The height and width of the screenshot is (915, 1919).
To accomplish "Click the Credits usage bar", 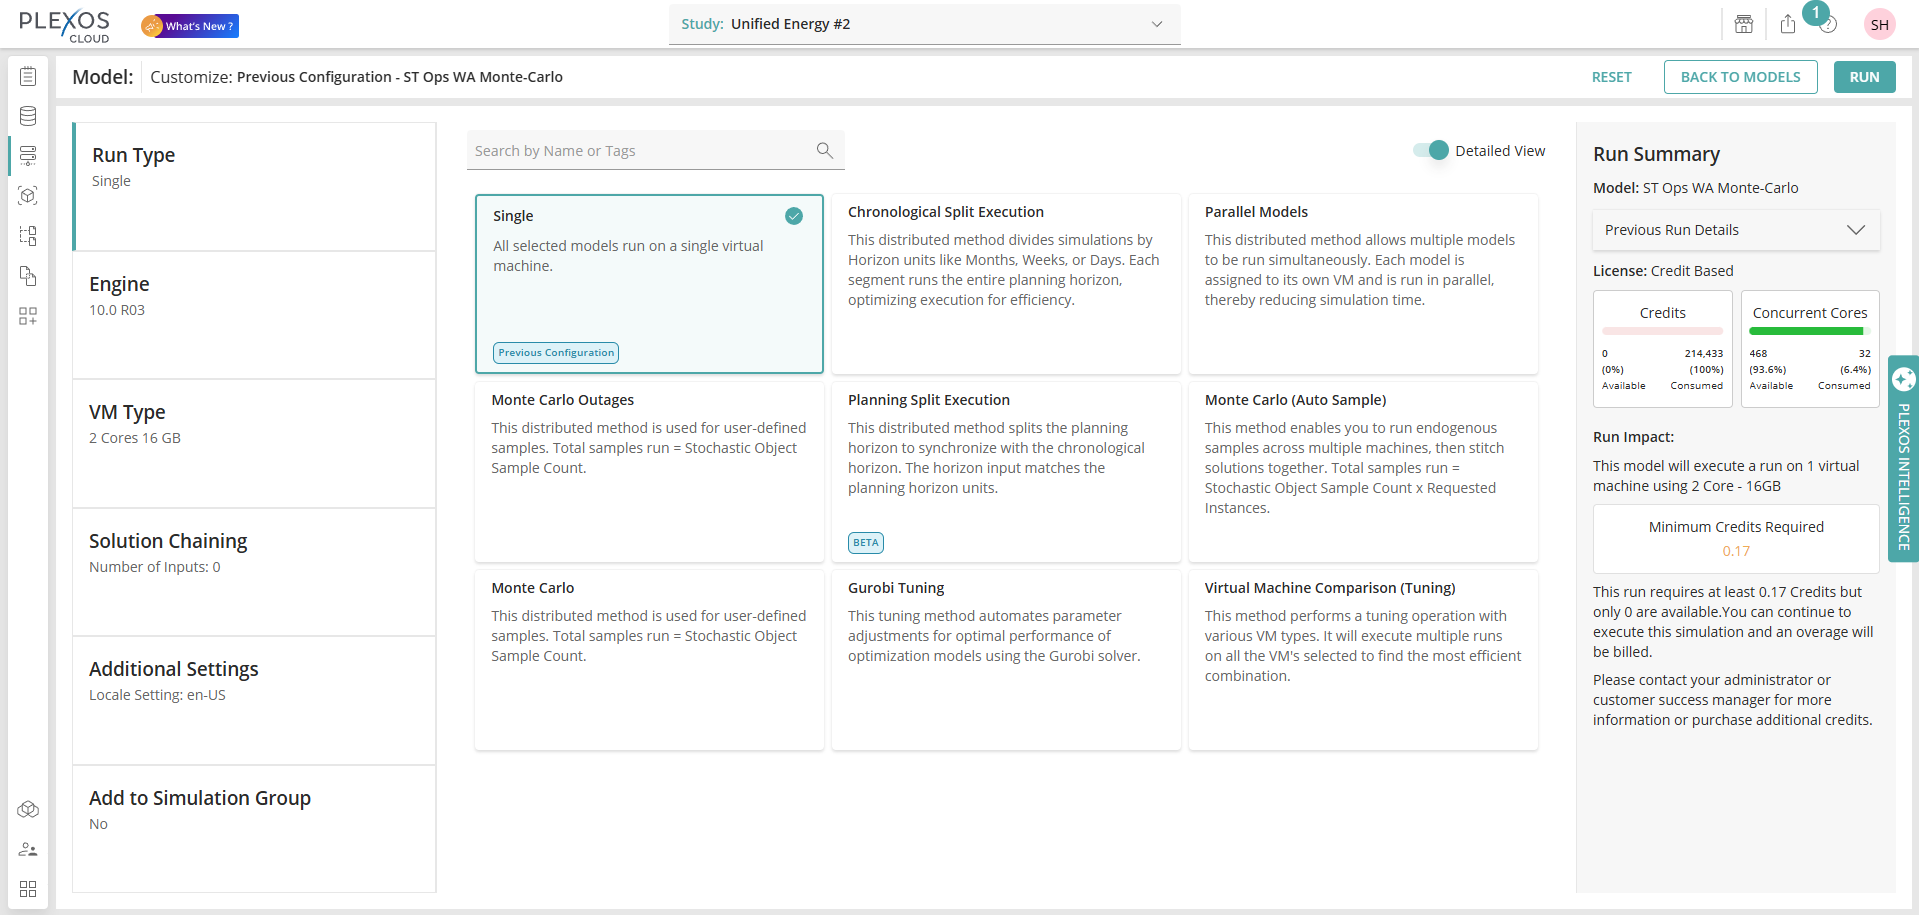I will click(1663, 331).
